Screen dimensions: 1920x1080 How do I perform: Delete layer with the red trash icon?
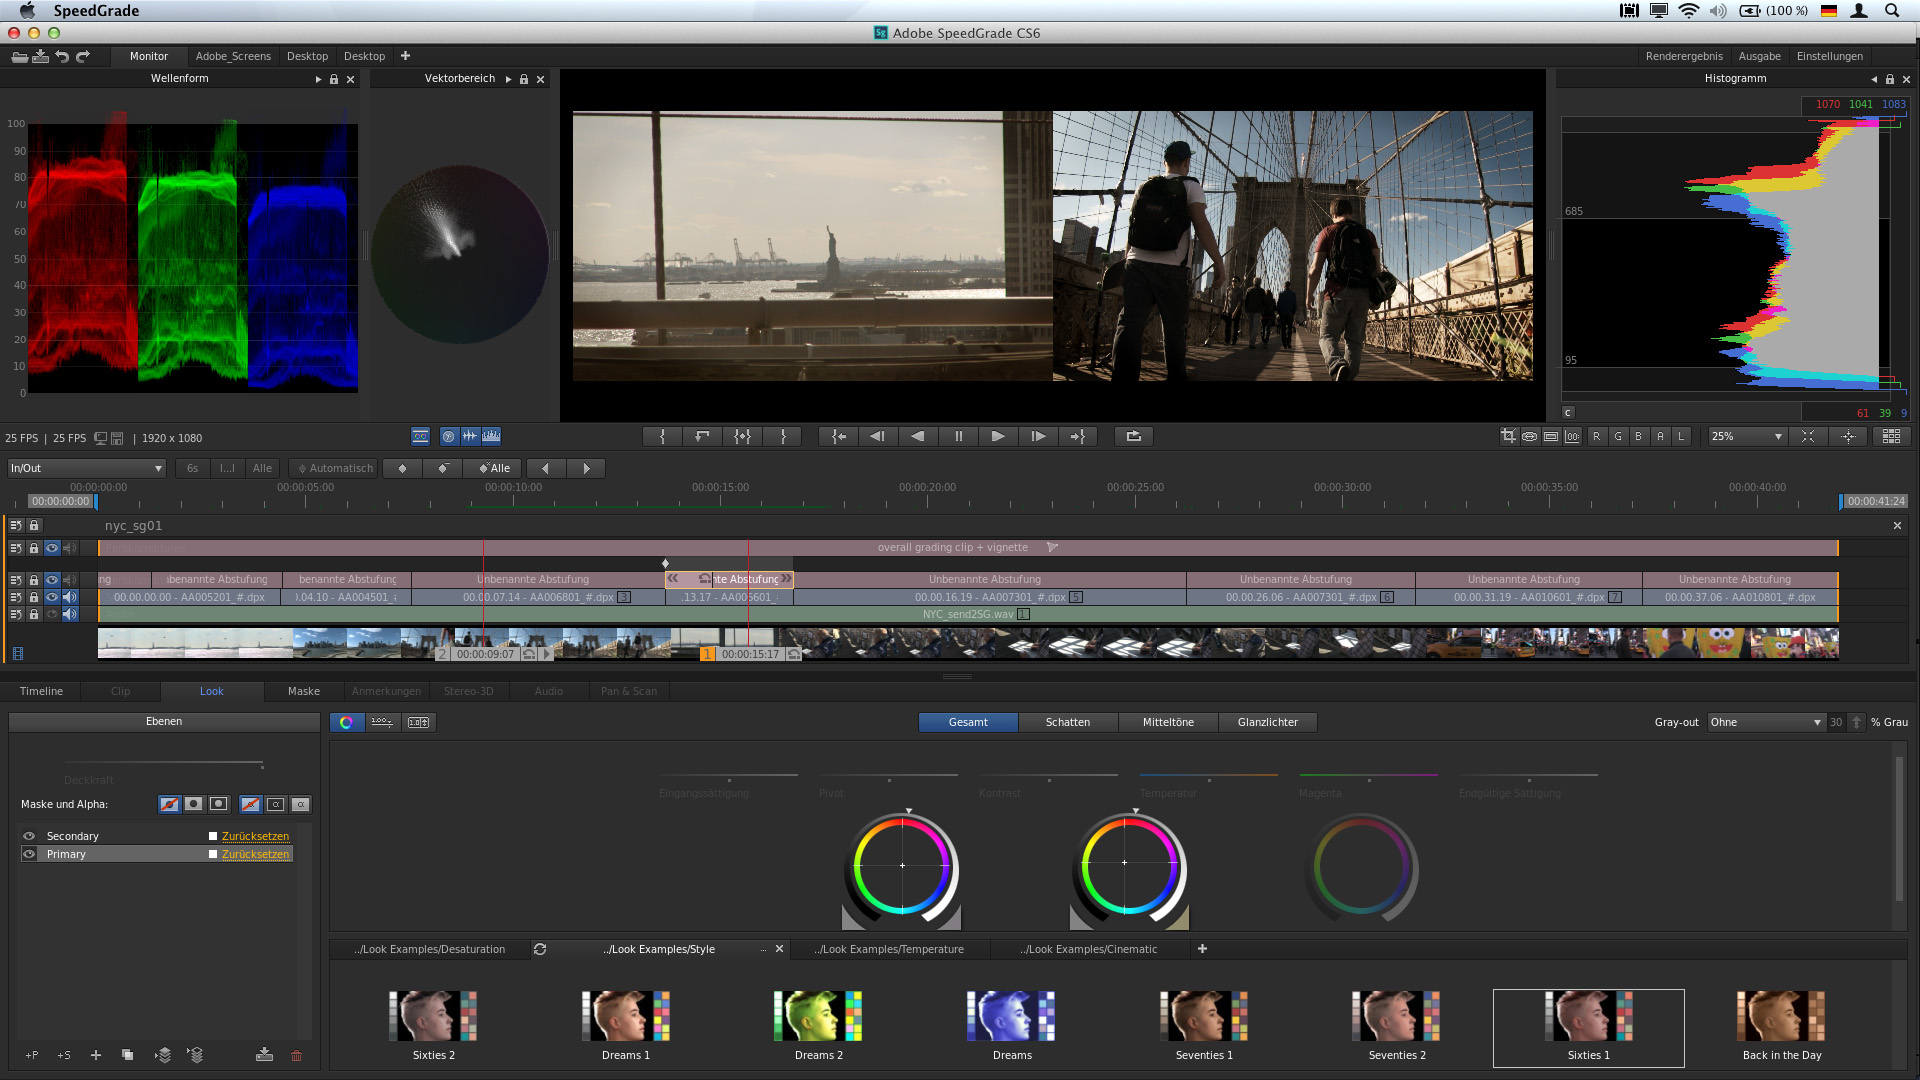click(x=296, y=1055)
